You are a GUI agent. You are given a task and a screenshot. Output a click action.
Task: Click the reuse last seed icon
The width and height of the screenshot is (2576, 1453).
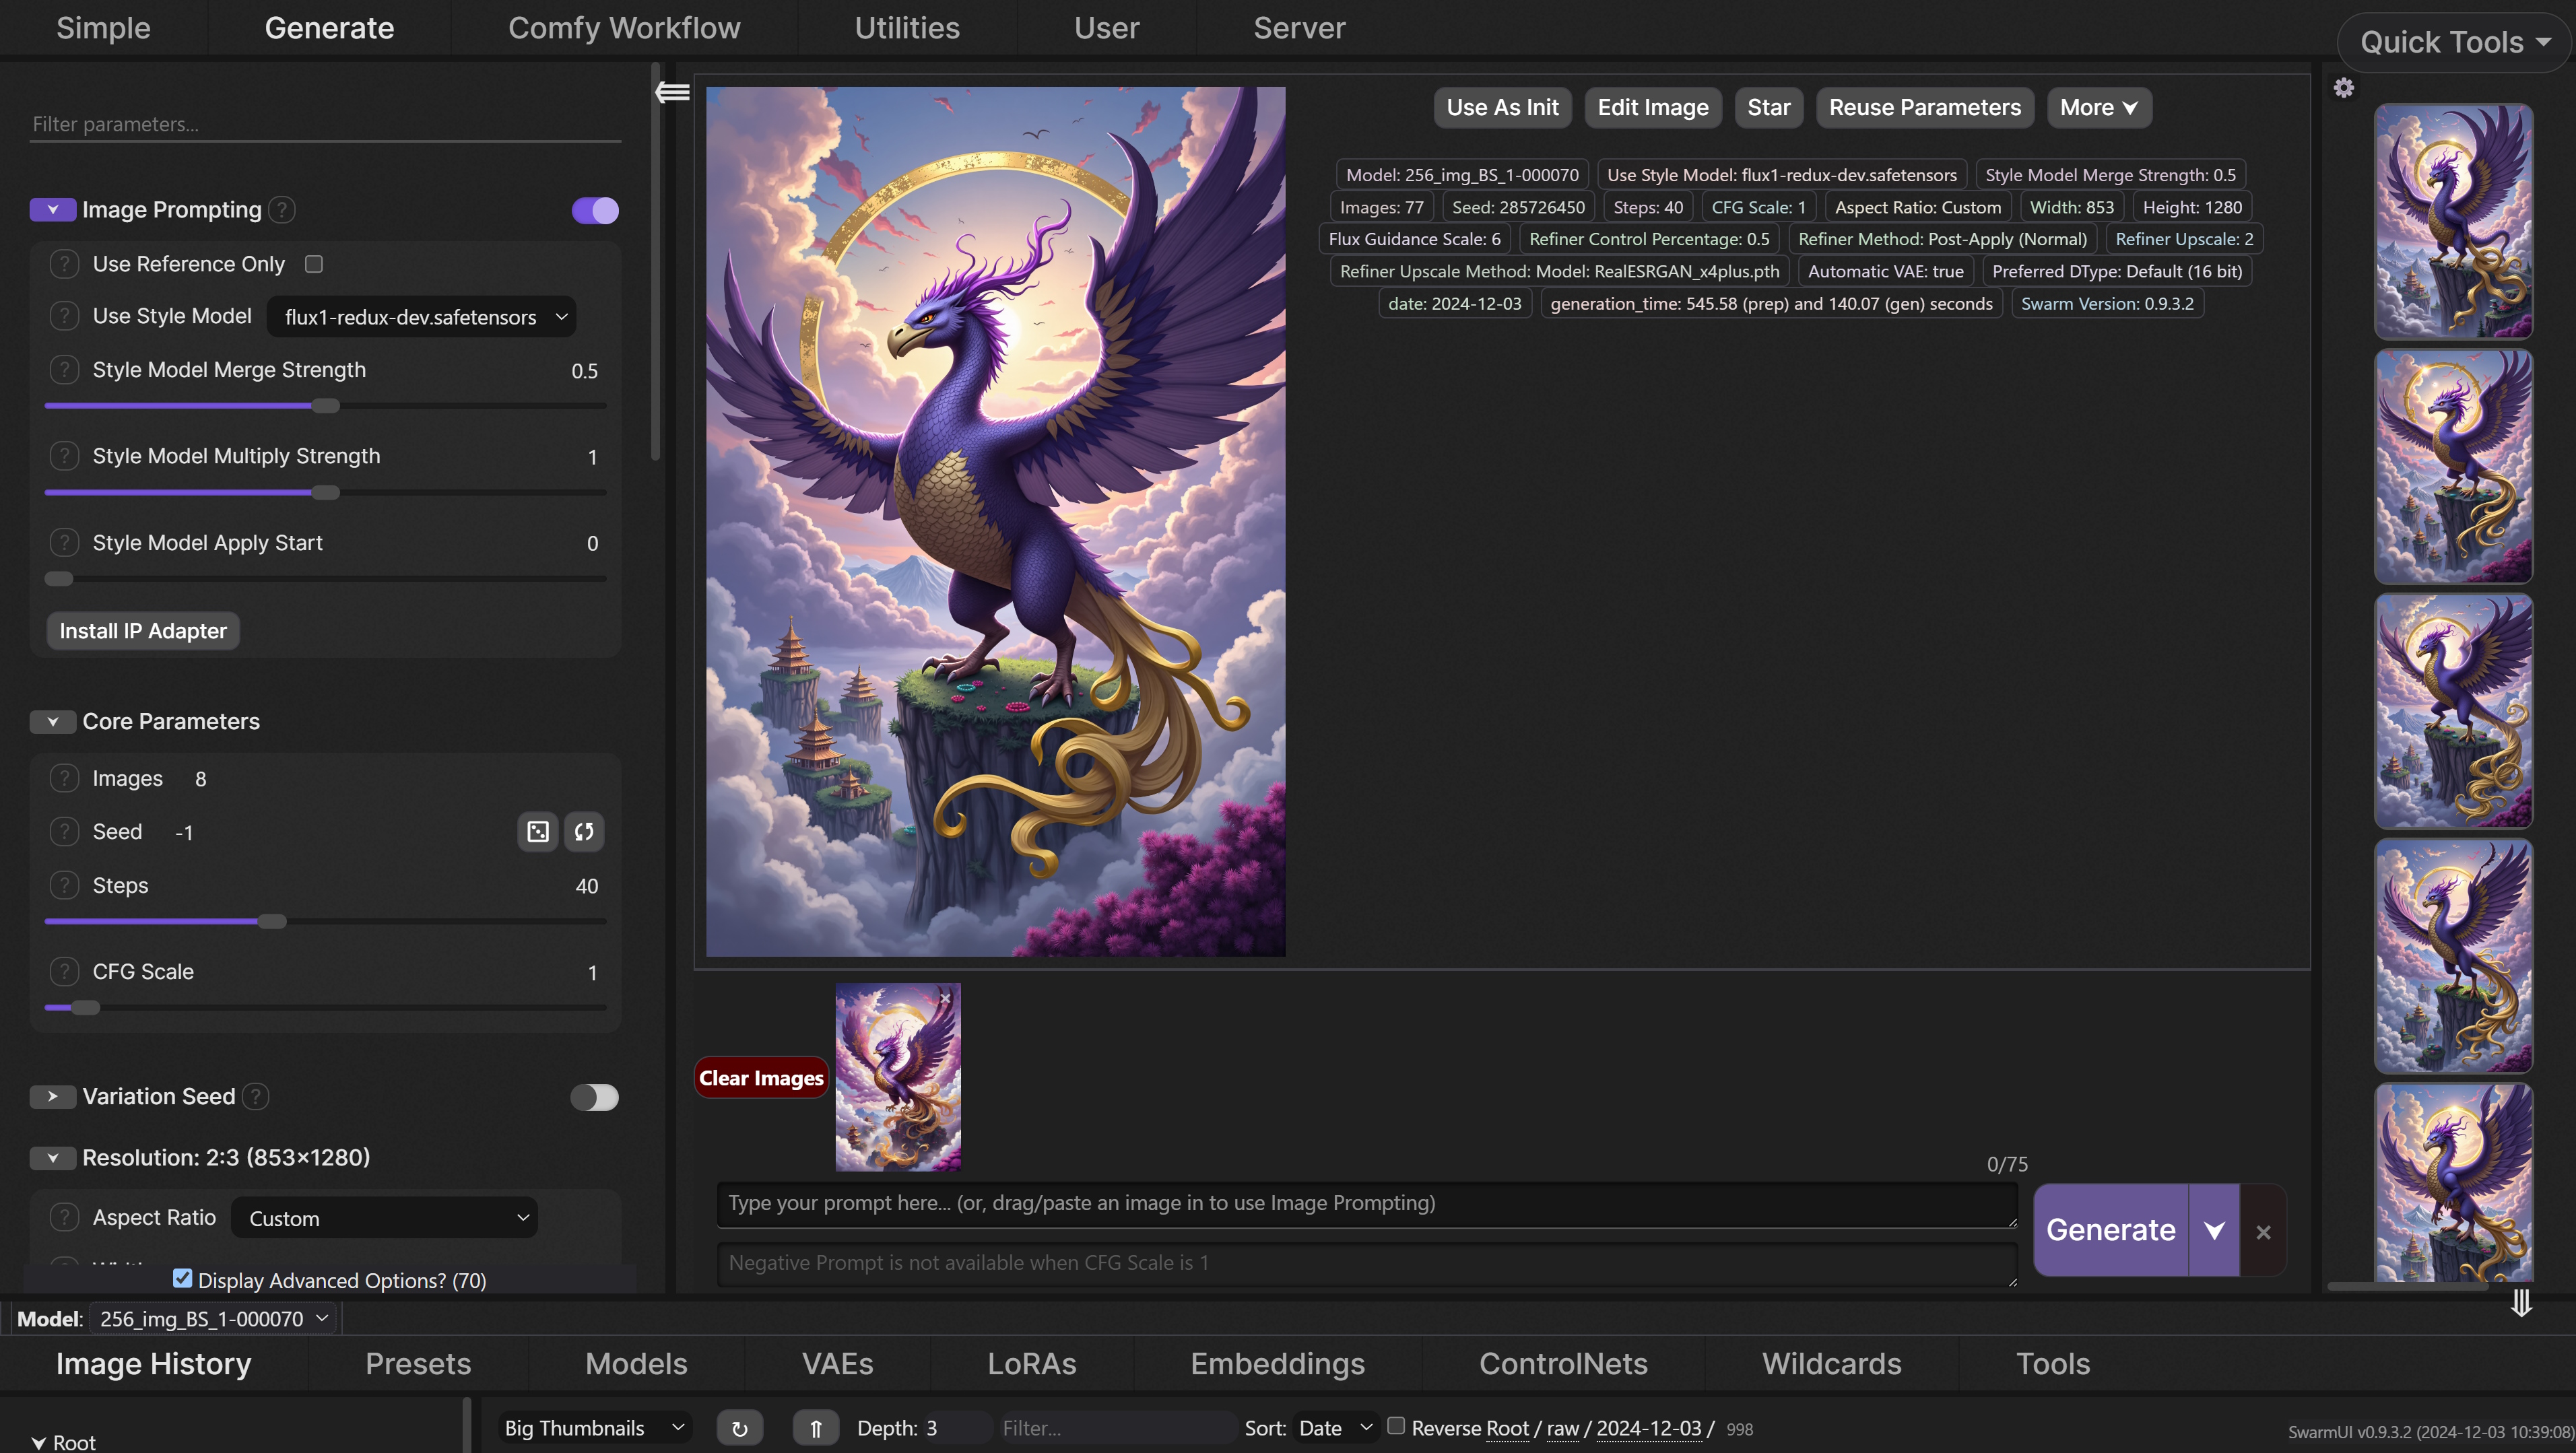pos(584,832)
